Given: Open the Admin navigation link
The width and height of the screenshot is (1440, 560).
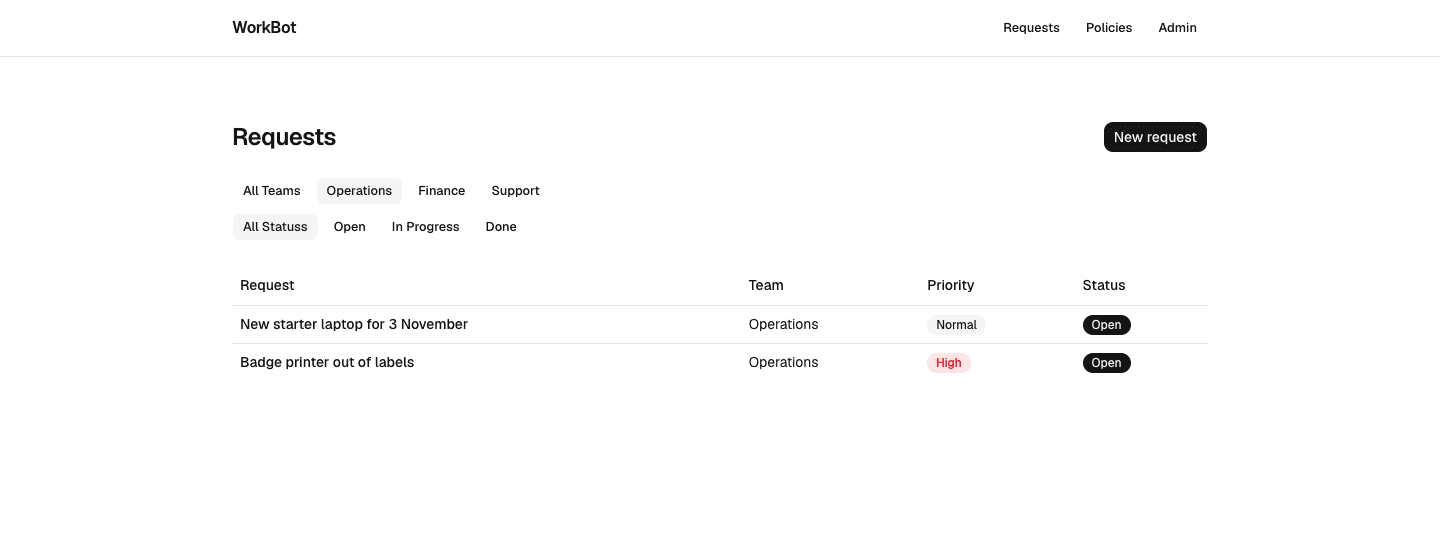Looking at the screenshot, I should tap(1177, 28).
